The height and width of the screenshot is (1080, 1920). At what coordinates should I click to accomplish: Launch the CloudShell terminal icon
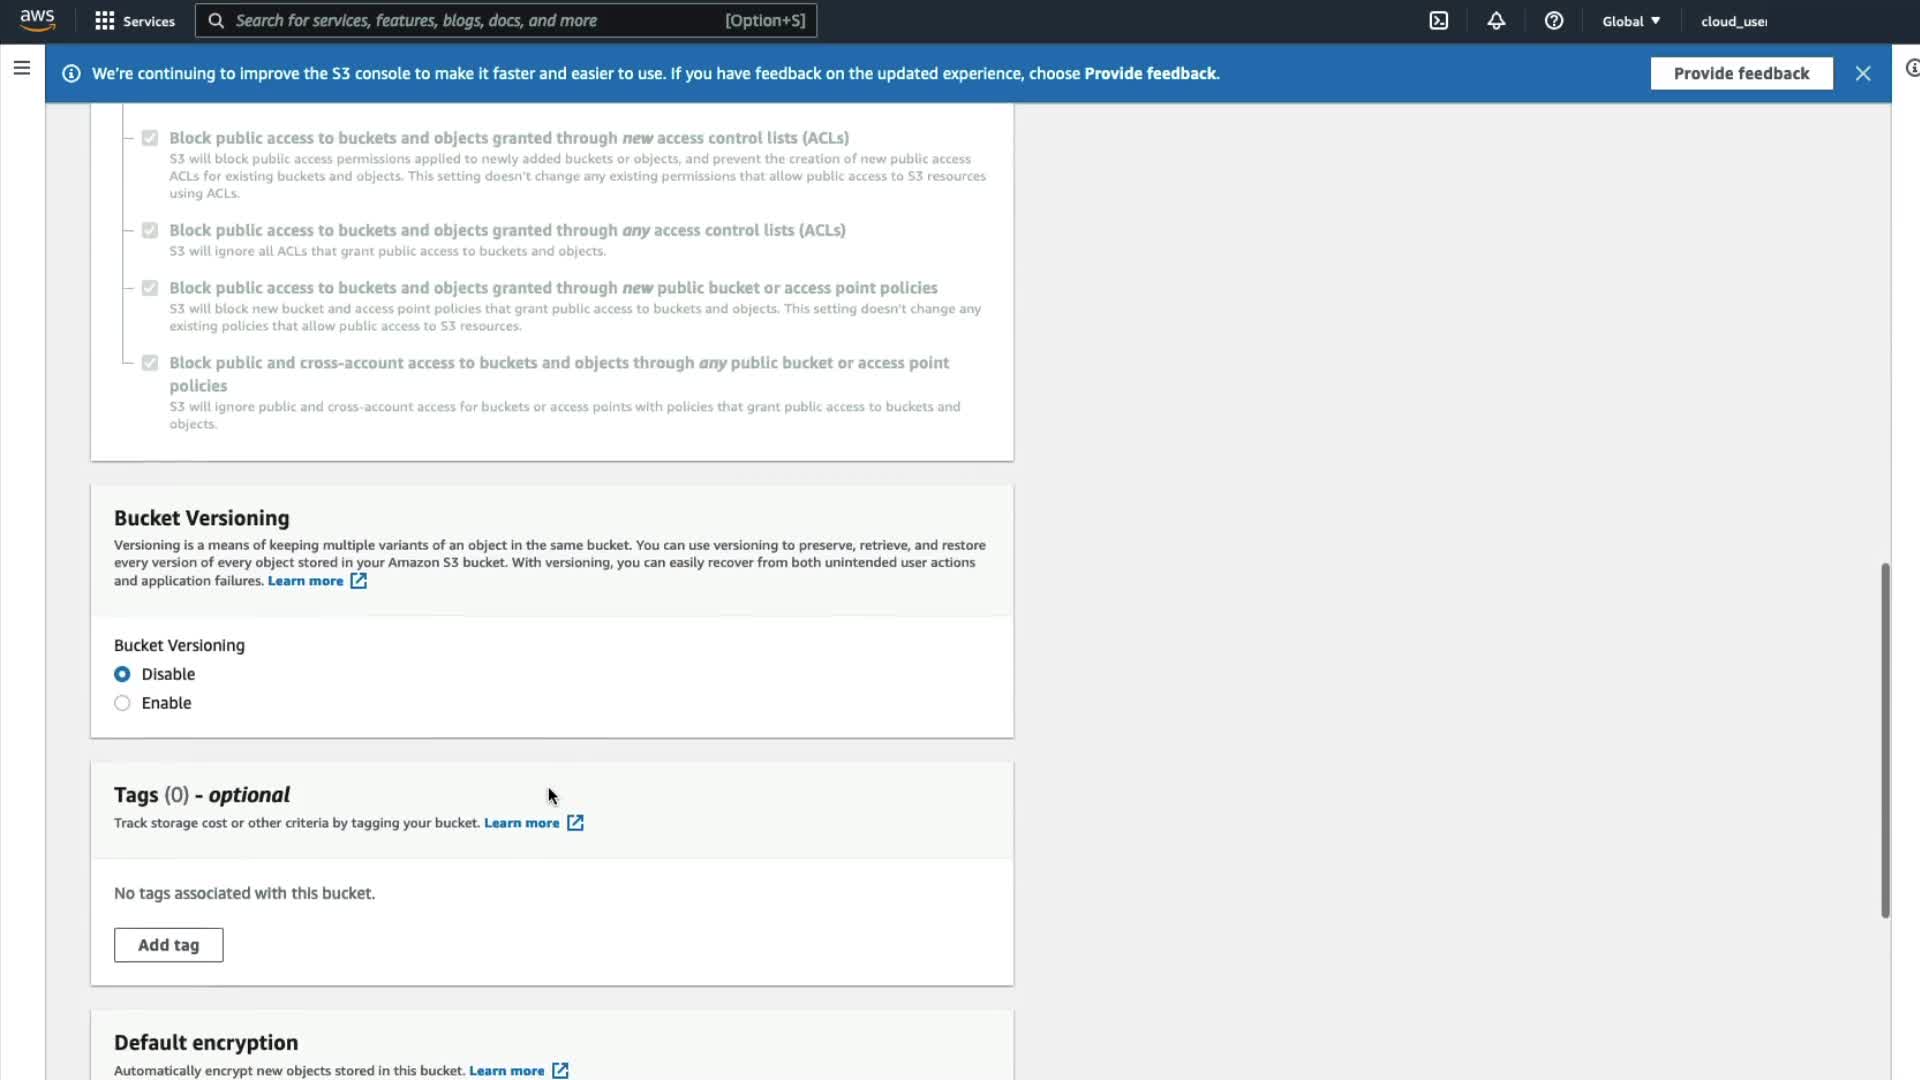(x=1438, y=21)
